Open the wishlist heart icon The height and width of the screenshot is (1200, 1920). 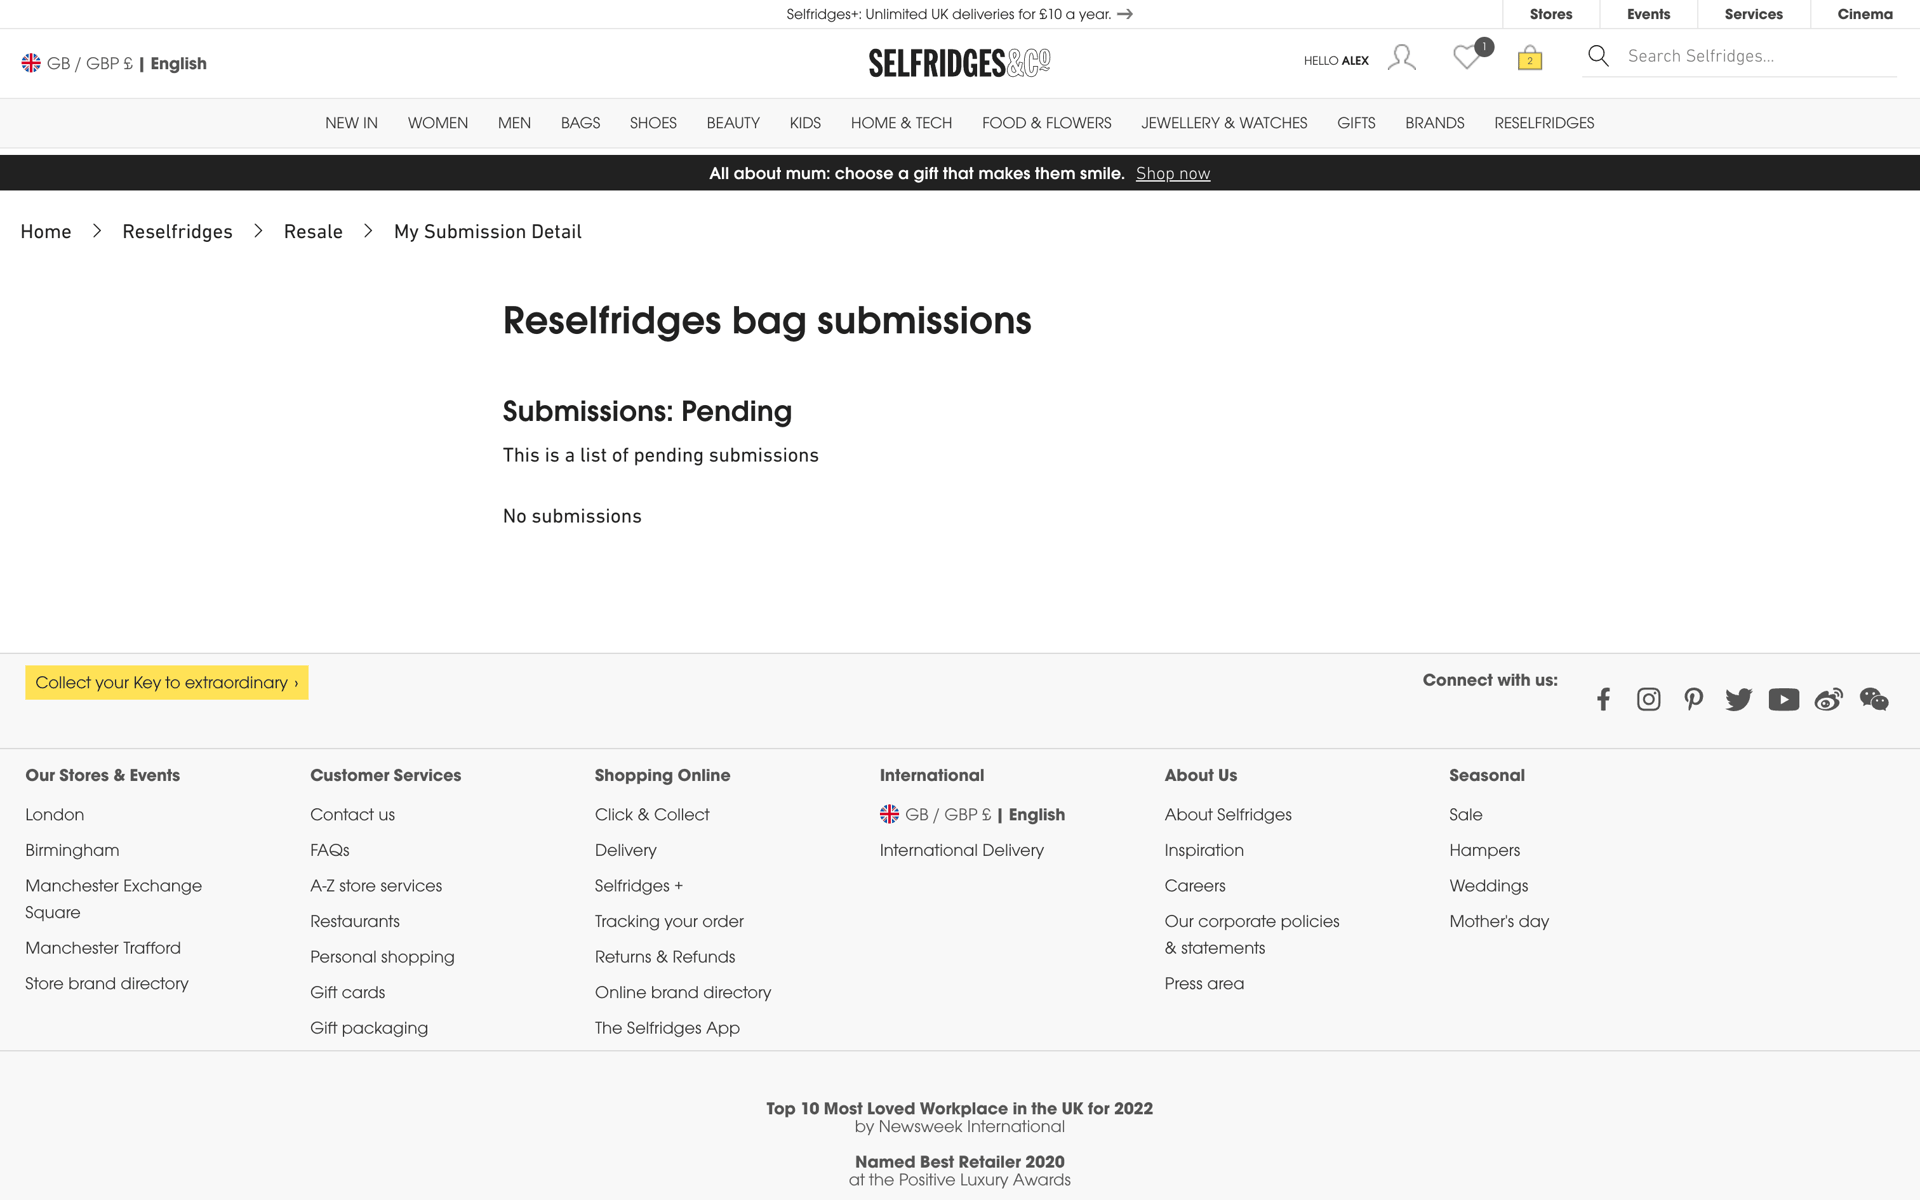coord(1467,58)
